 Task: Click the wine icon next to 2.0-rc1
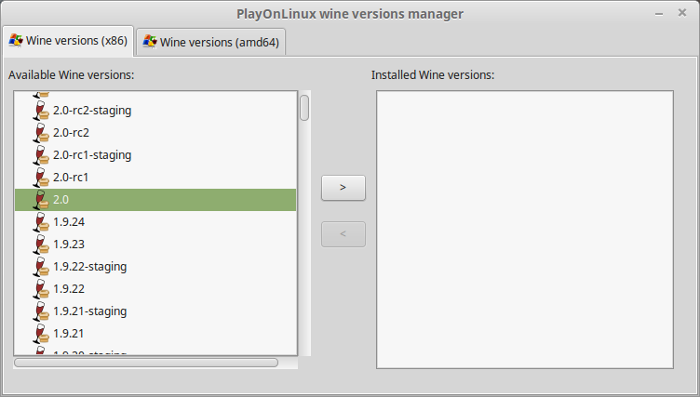(41, 177)
